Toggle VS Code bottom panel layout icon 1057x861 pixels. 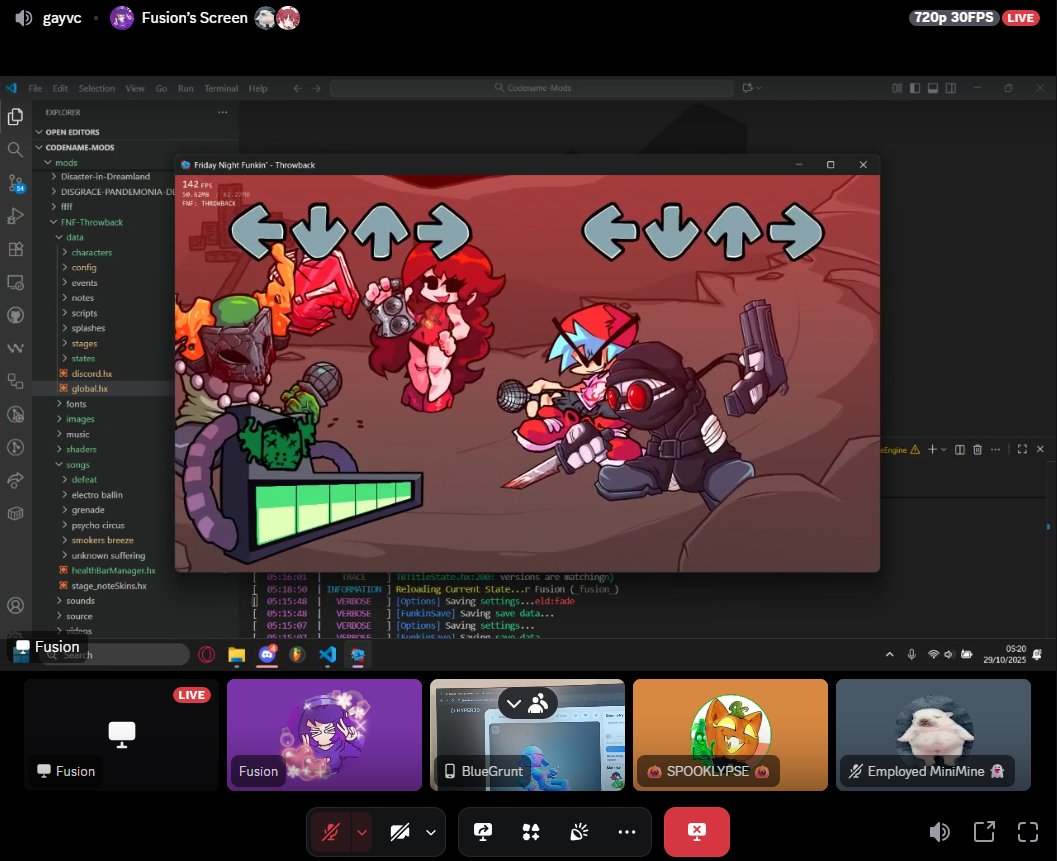pyautogui.click(x=933, y=88)
